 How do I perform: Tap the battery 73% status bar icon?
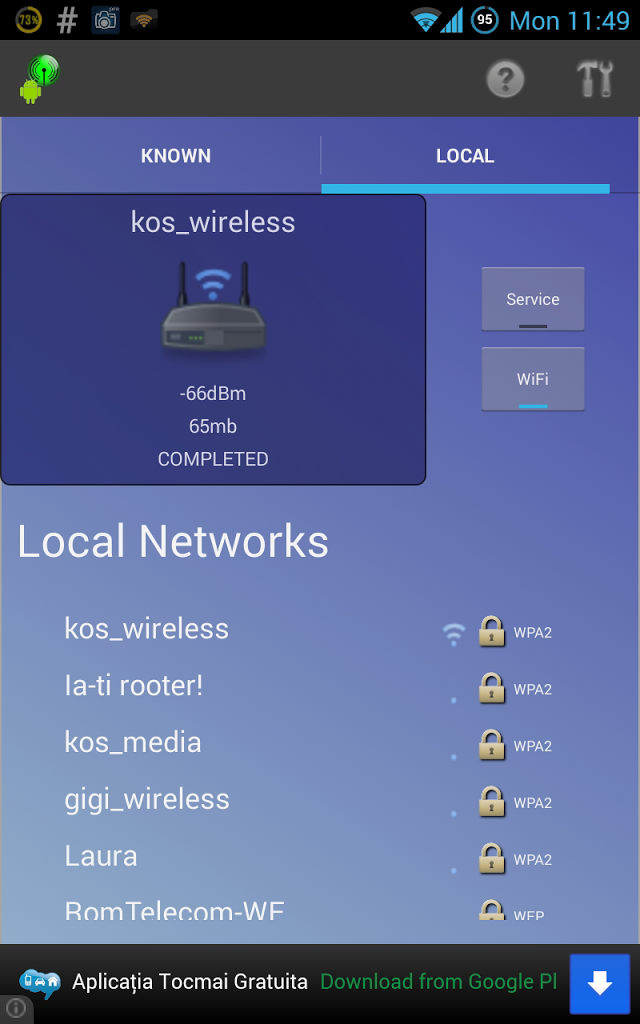click(x=28, y=20)
